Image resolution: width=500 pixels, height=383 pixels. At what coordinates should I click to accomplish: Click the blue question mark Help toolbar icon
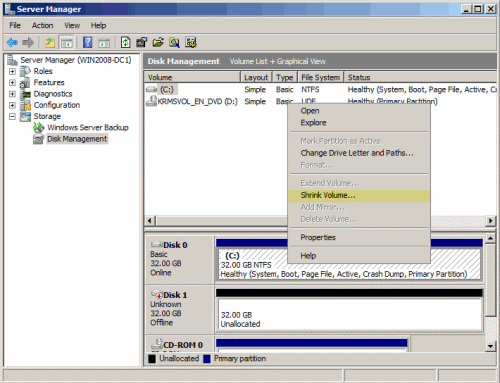point(87,42)
